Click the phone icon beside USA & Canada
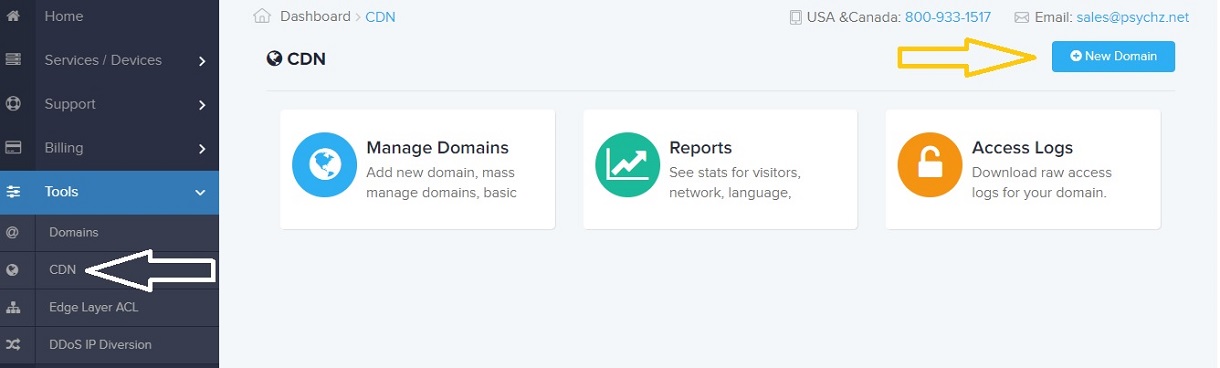This screenshot has height=368, width=1220. [796, 17]
